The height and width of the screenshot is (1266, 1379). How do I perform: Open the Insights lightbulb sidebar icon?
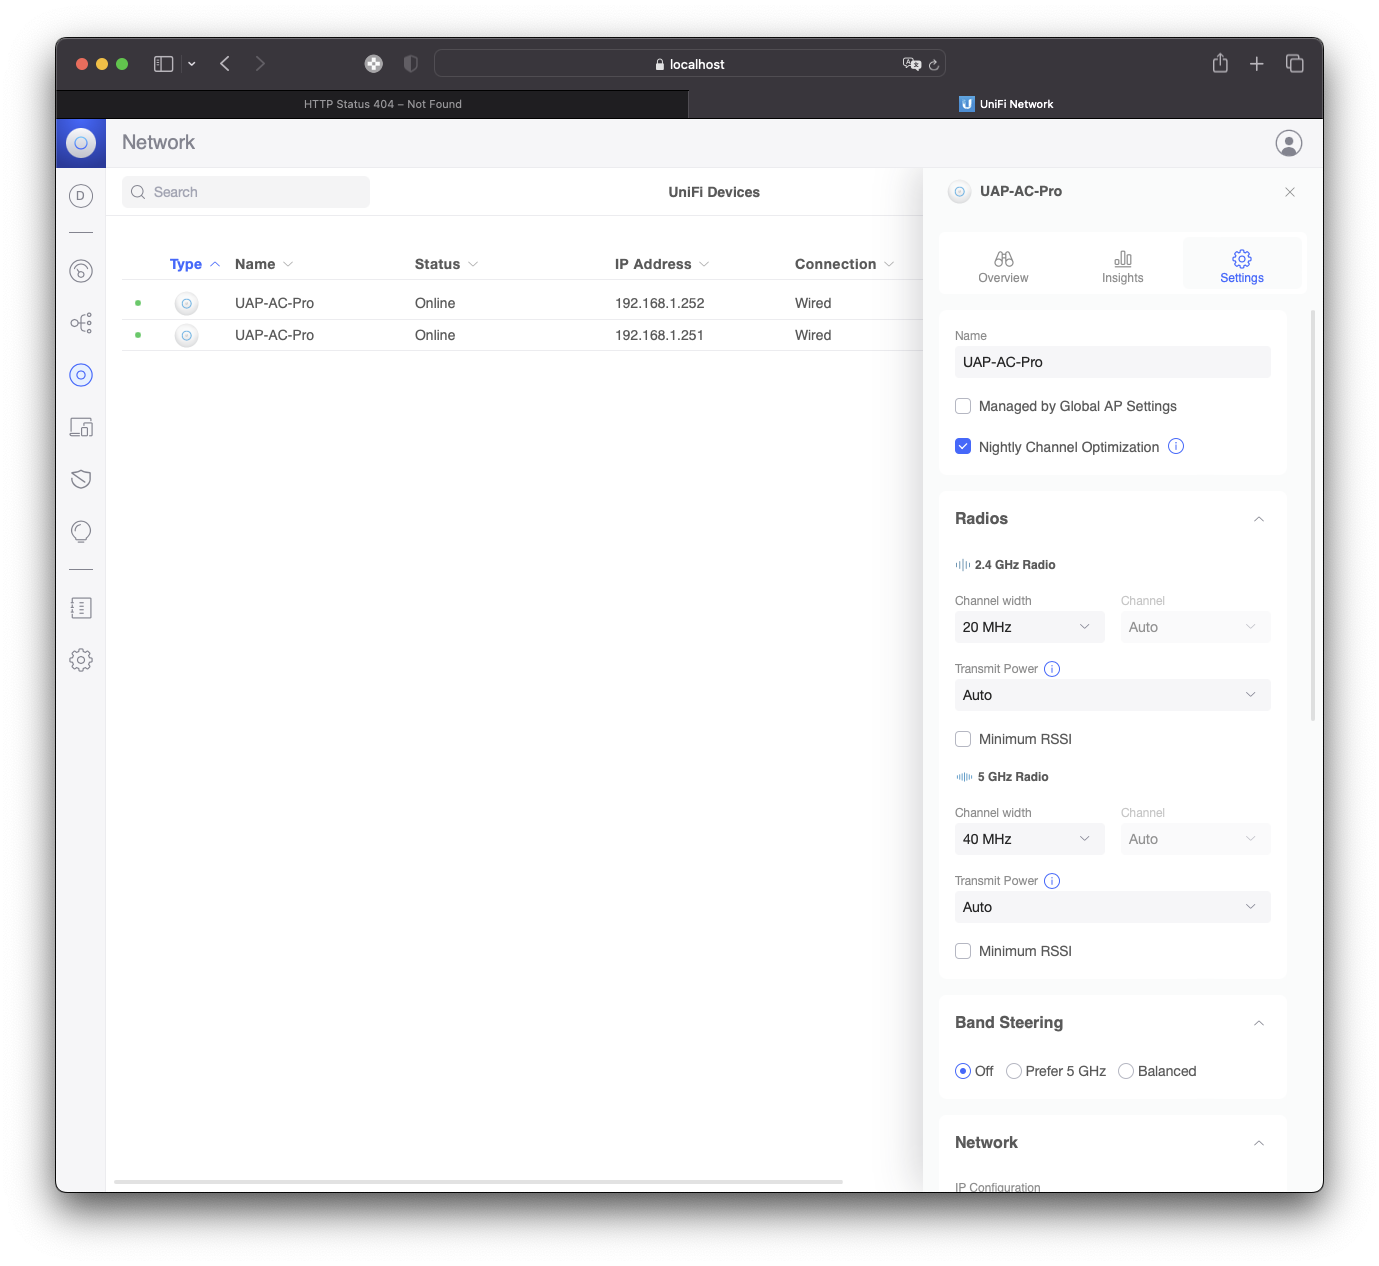tap(81, 531)
